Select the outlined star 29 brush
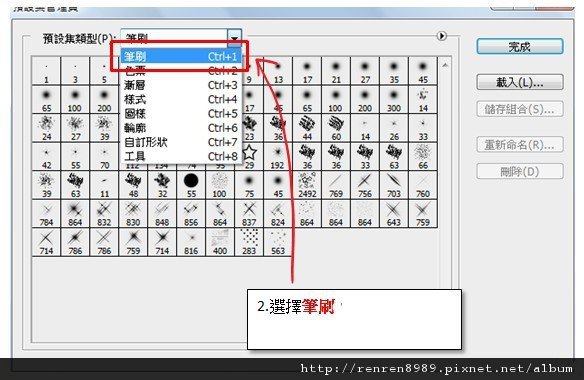 point(249,157)
